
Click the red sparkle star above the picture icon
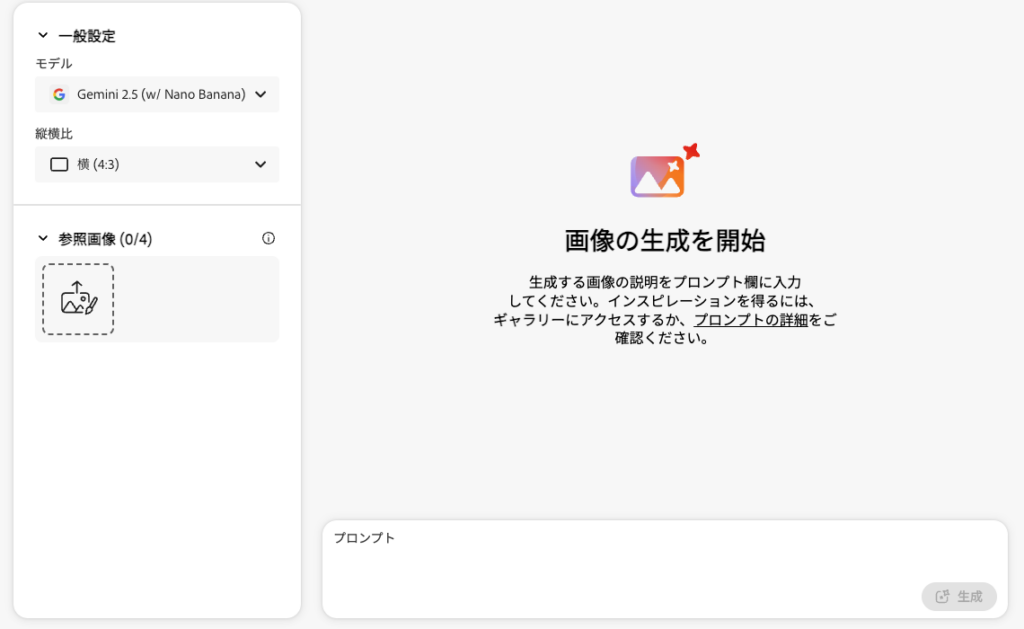(x=690, y=152)
